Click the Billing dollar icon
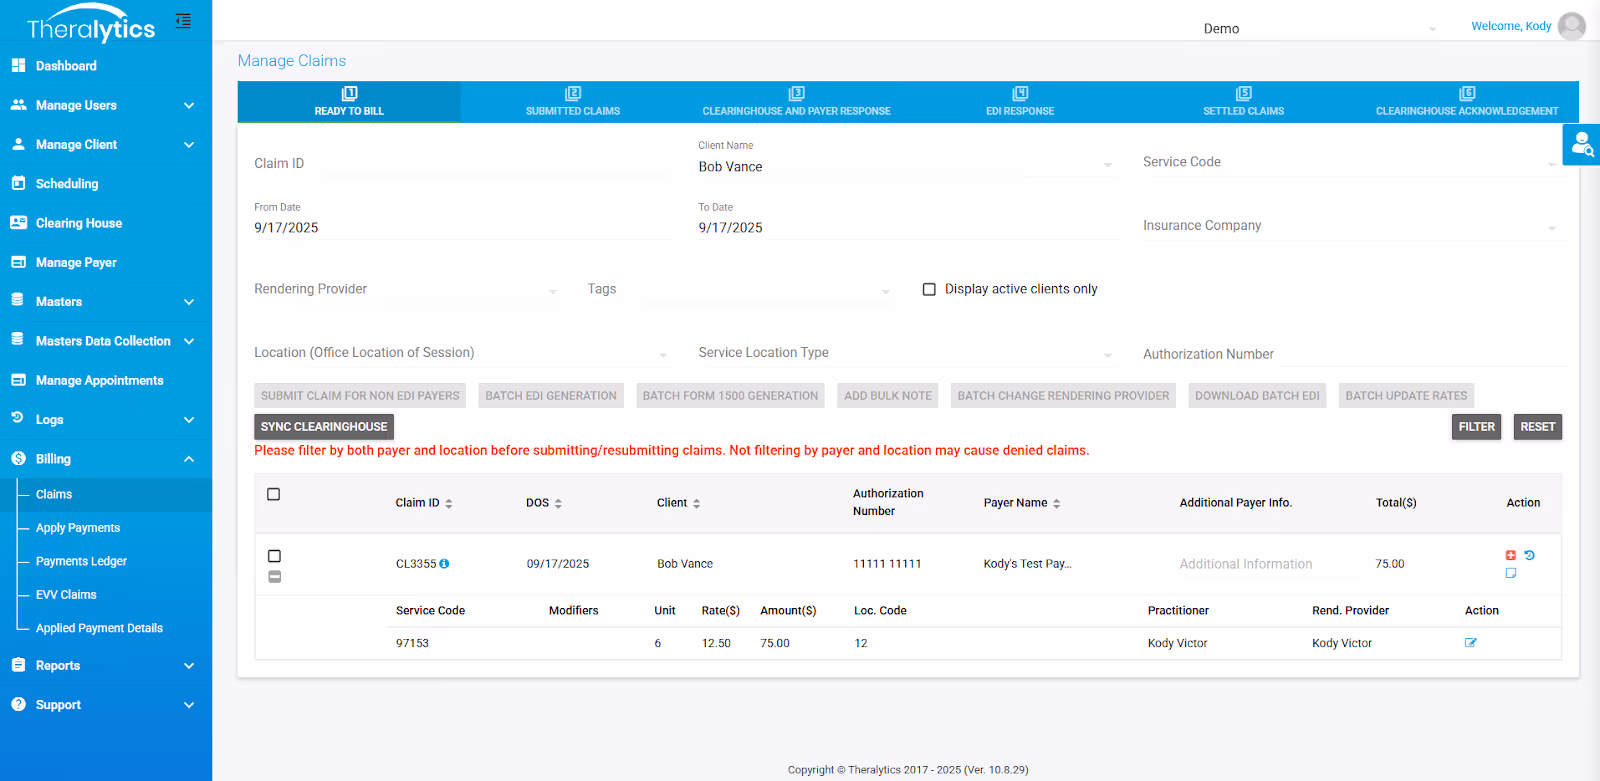 coord(18,458)
